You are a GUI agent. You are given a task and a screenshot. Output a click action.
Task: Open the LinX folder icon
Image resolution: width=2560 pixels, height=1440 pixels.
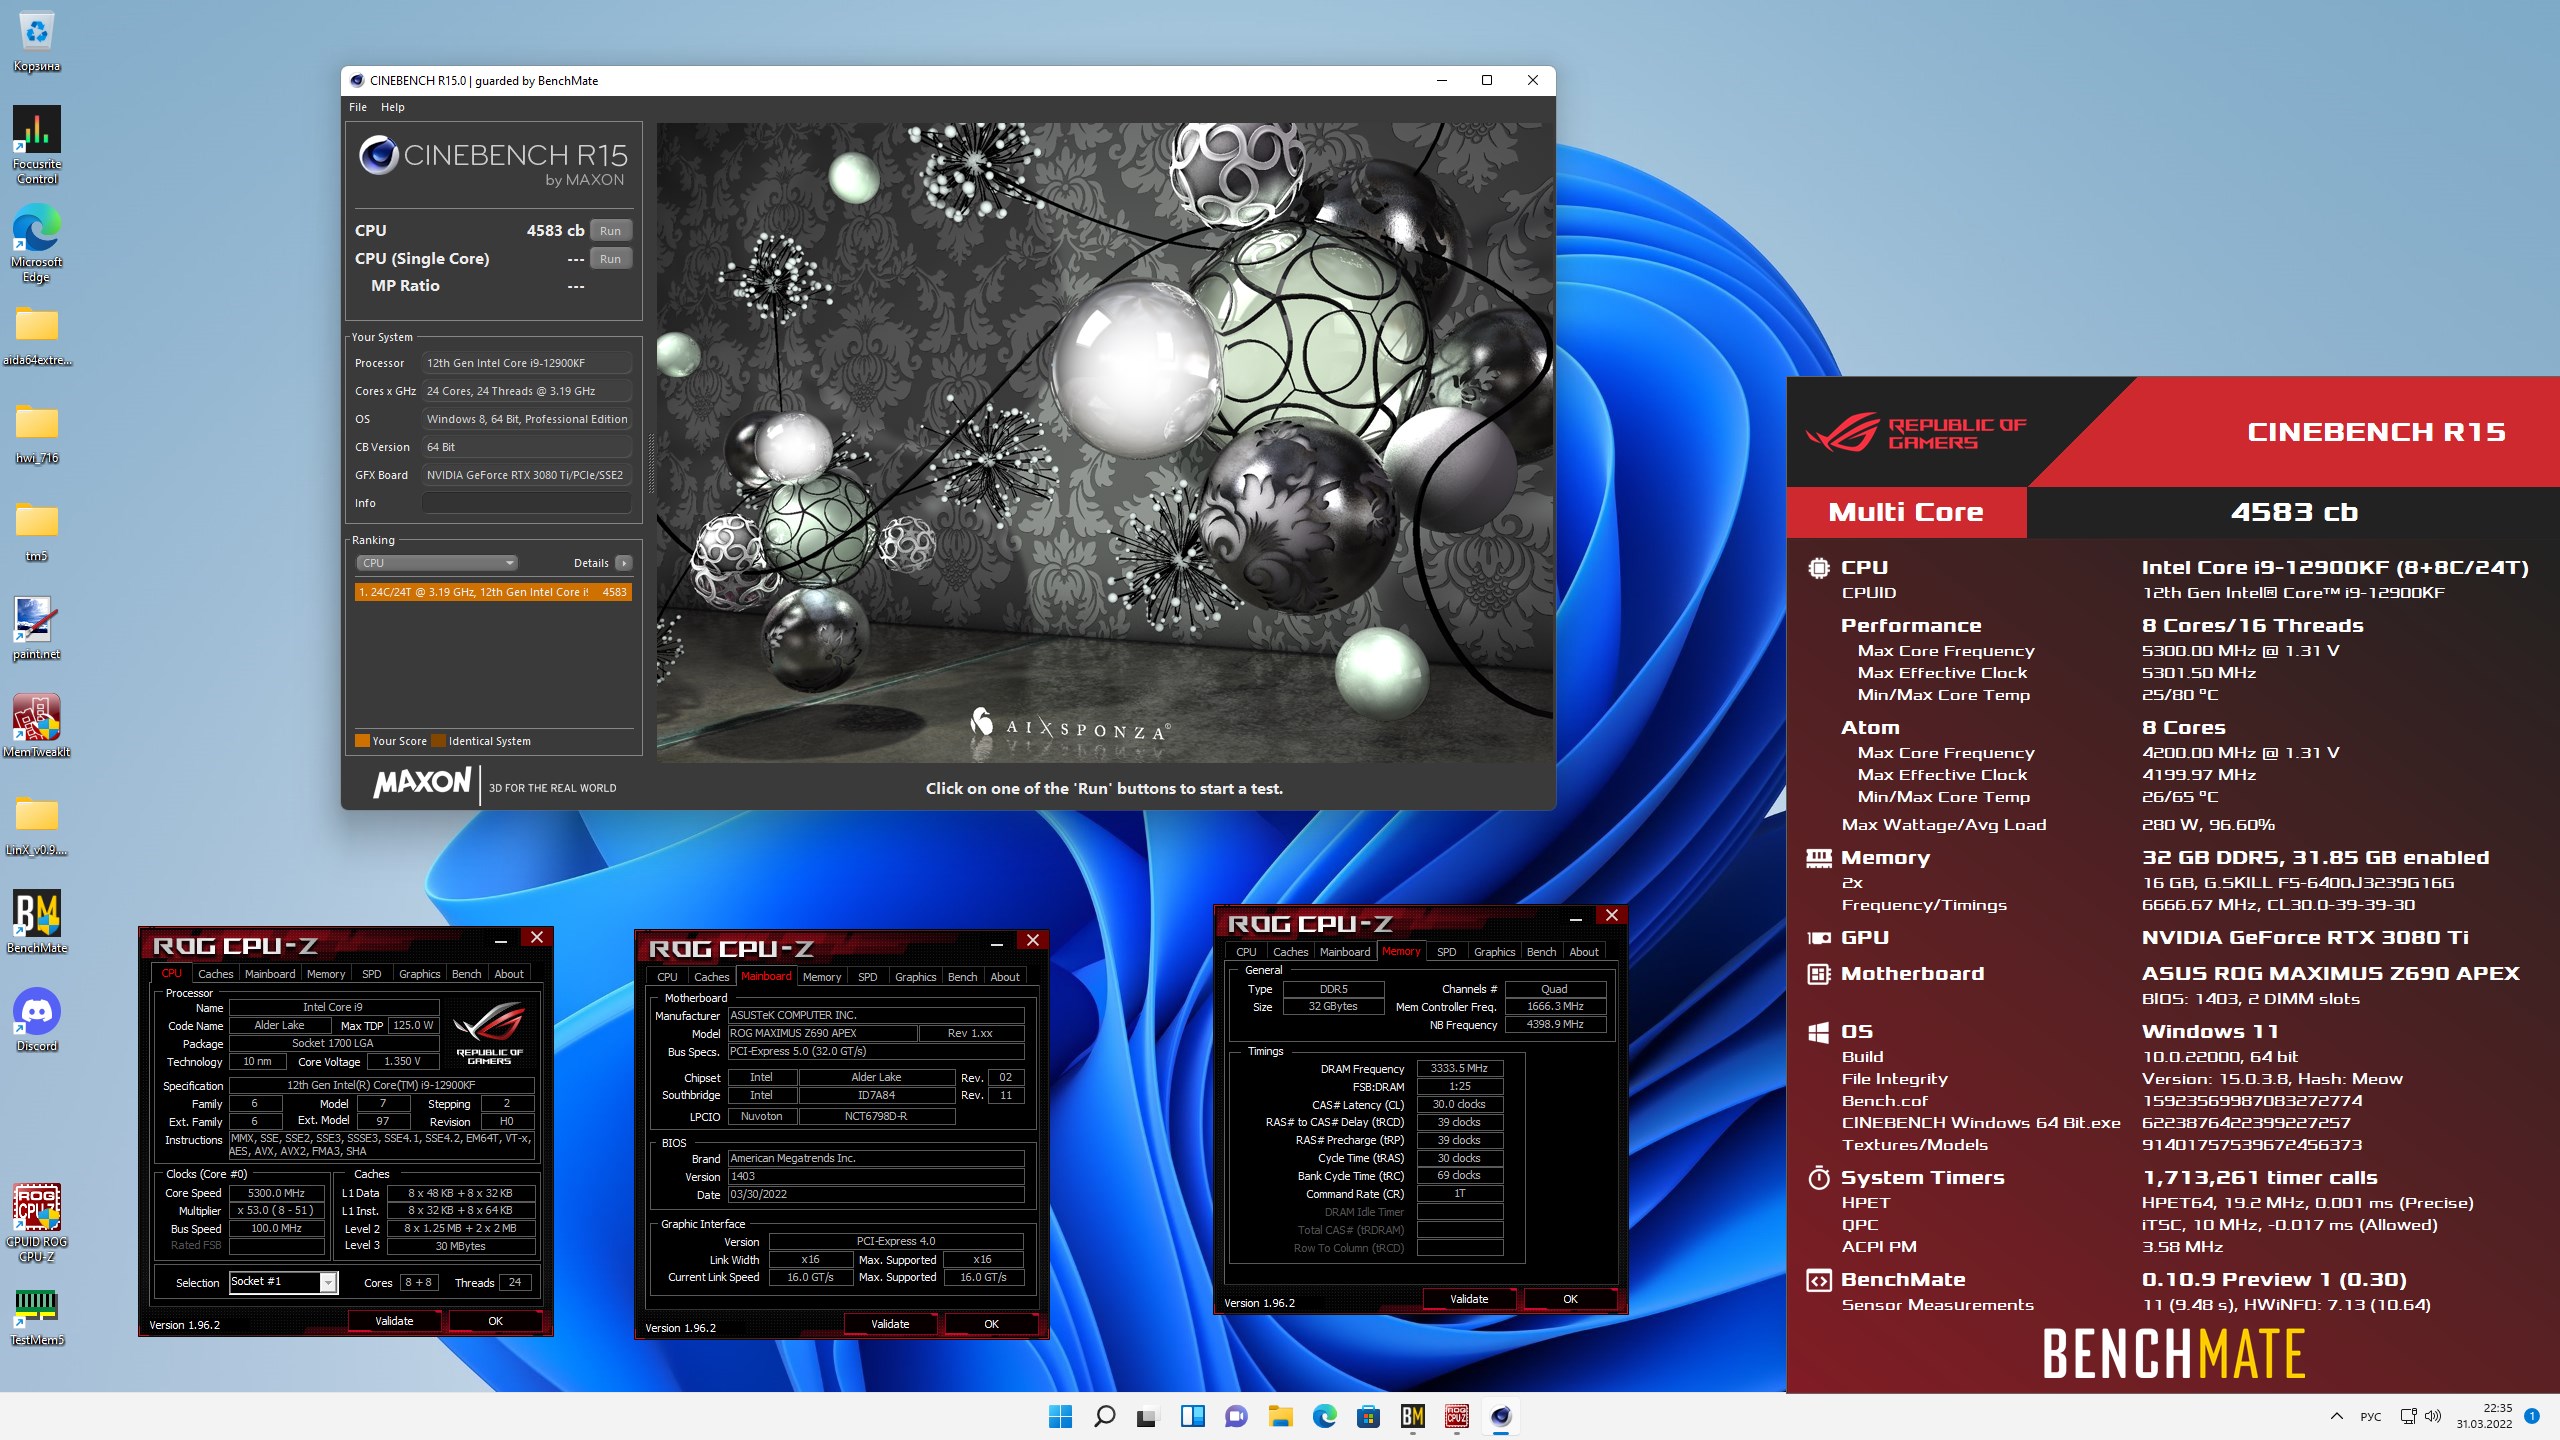click(37, 824)
